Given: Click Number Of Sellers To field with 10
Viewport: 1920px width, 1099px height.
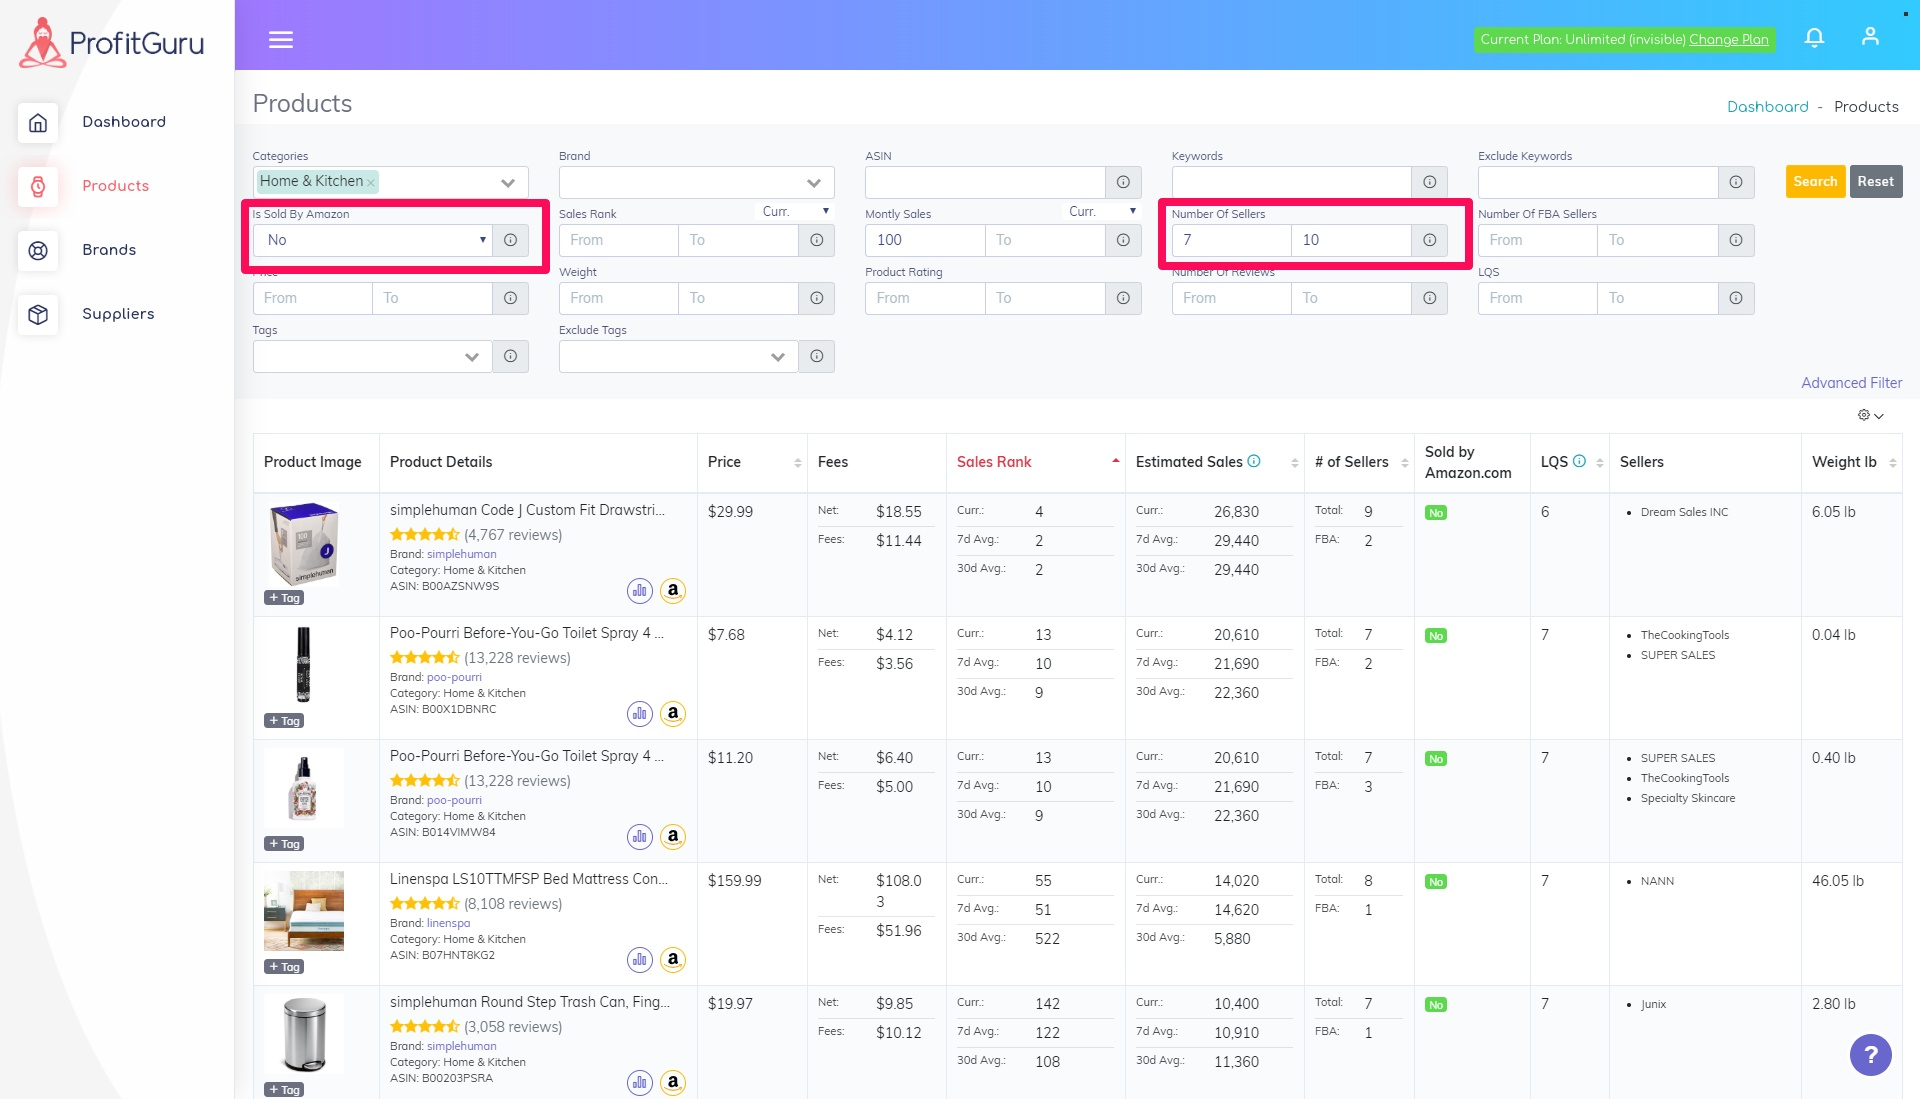Looking at the screenshot, I should click(1351, 240).
